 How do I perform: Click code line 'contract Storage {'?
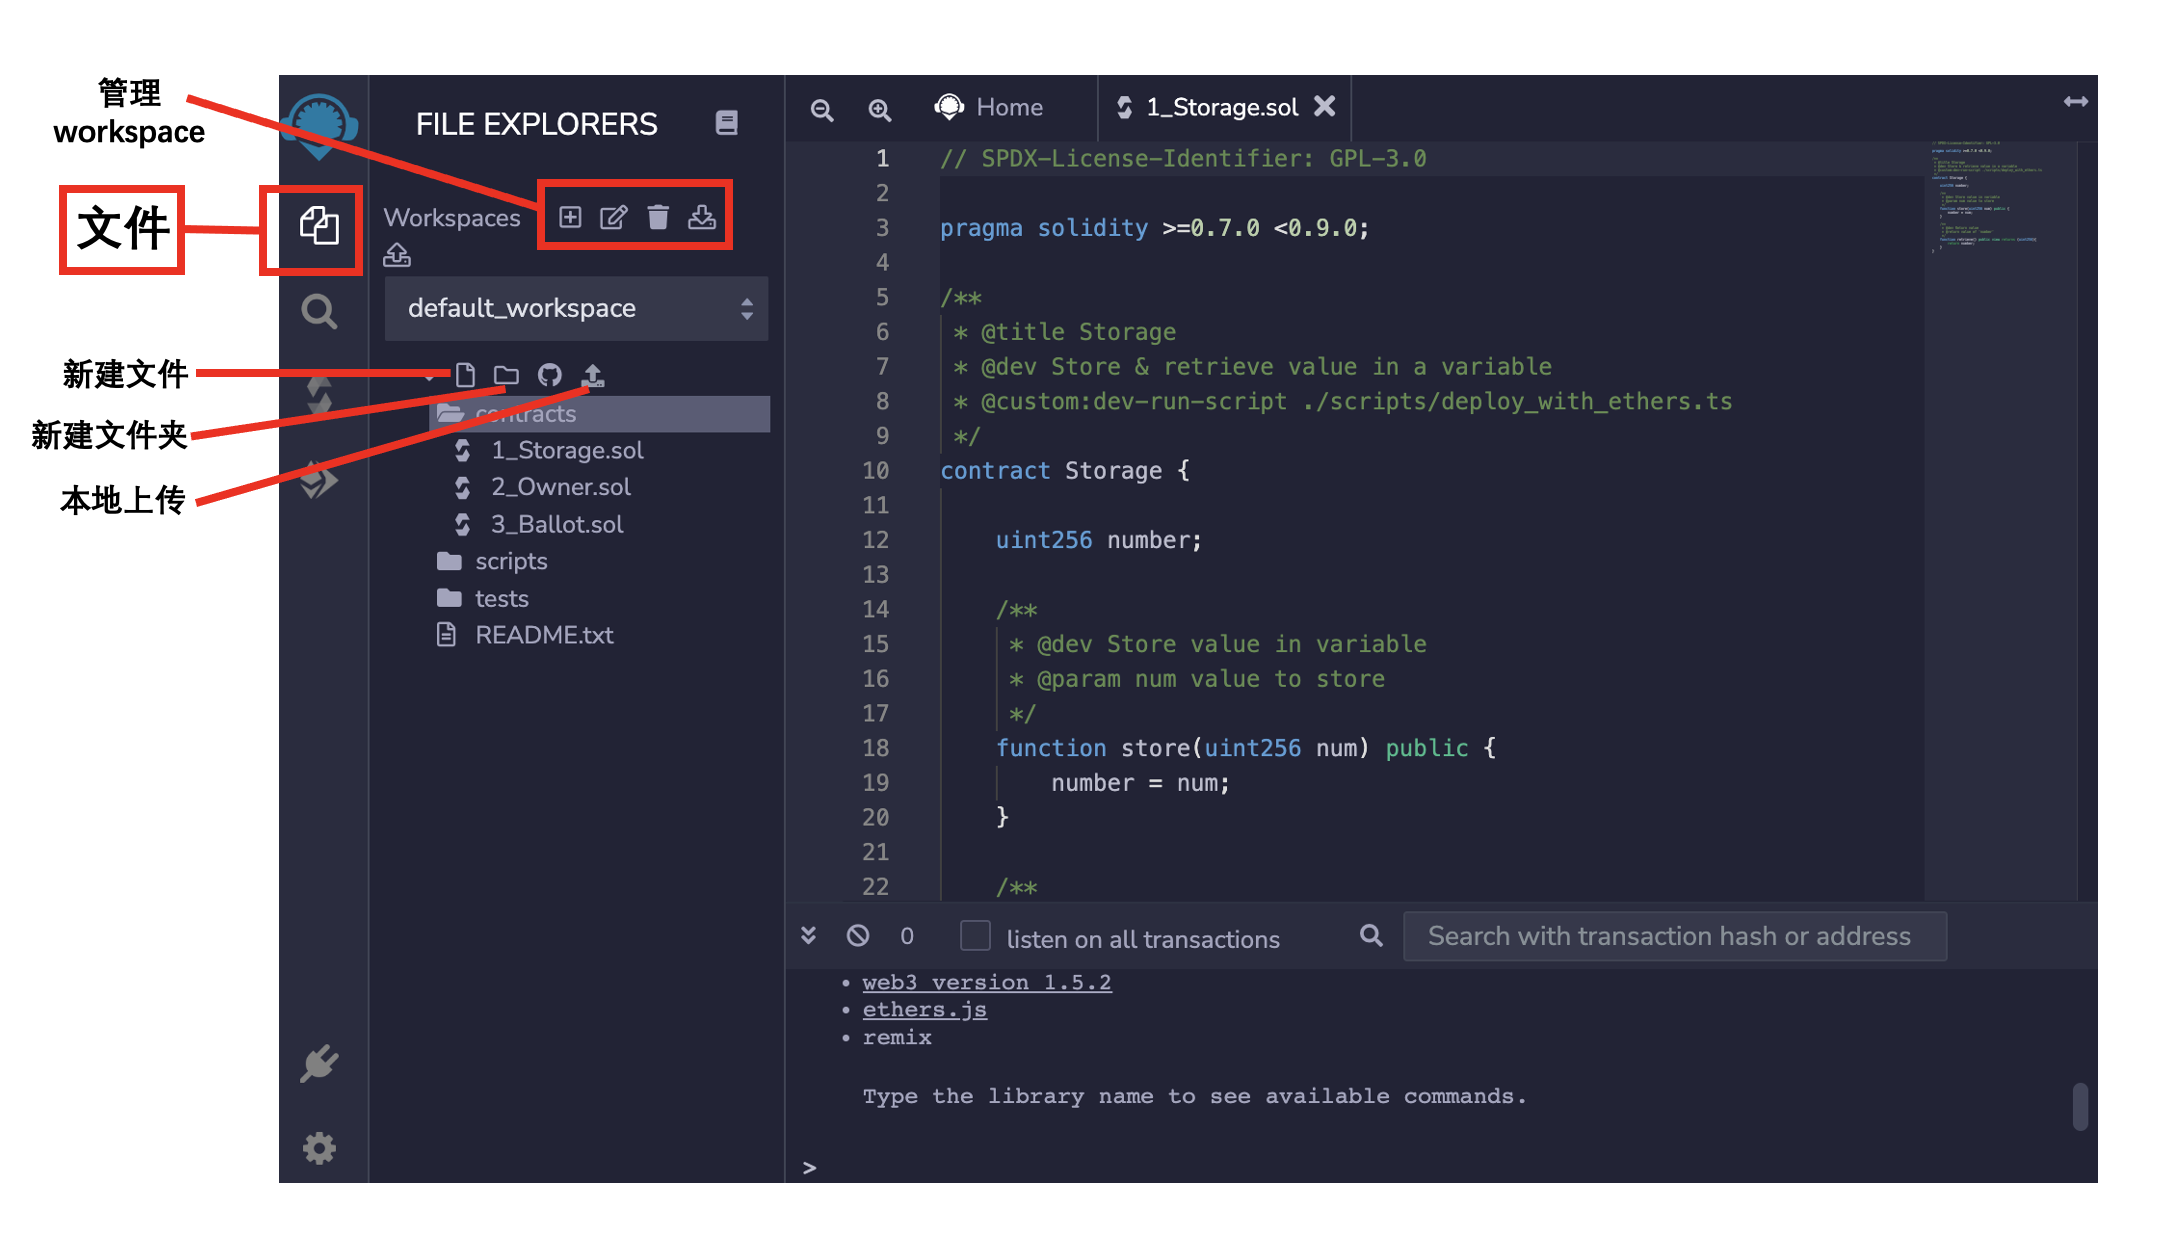(x=1065, y=470)
